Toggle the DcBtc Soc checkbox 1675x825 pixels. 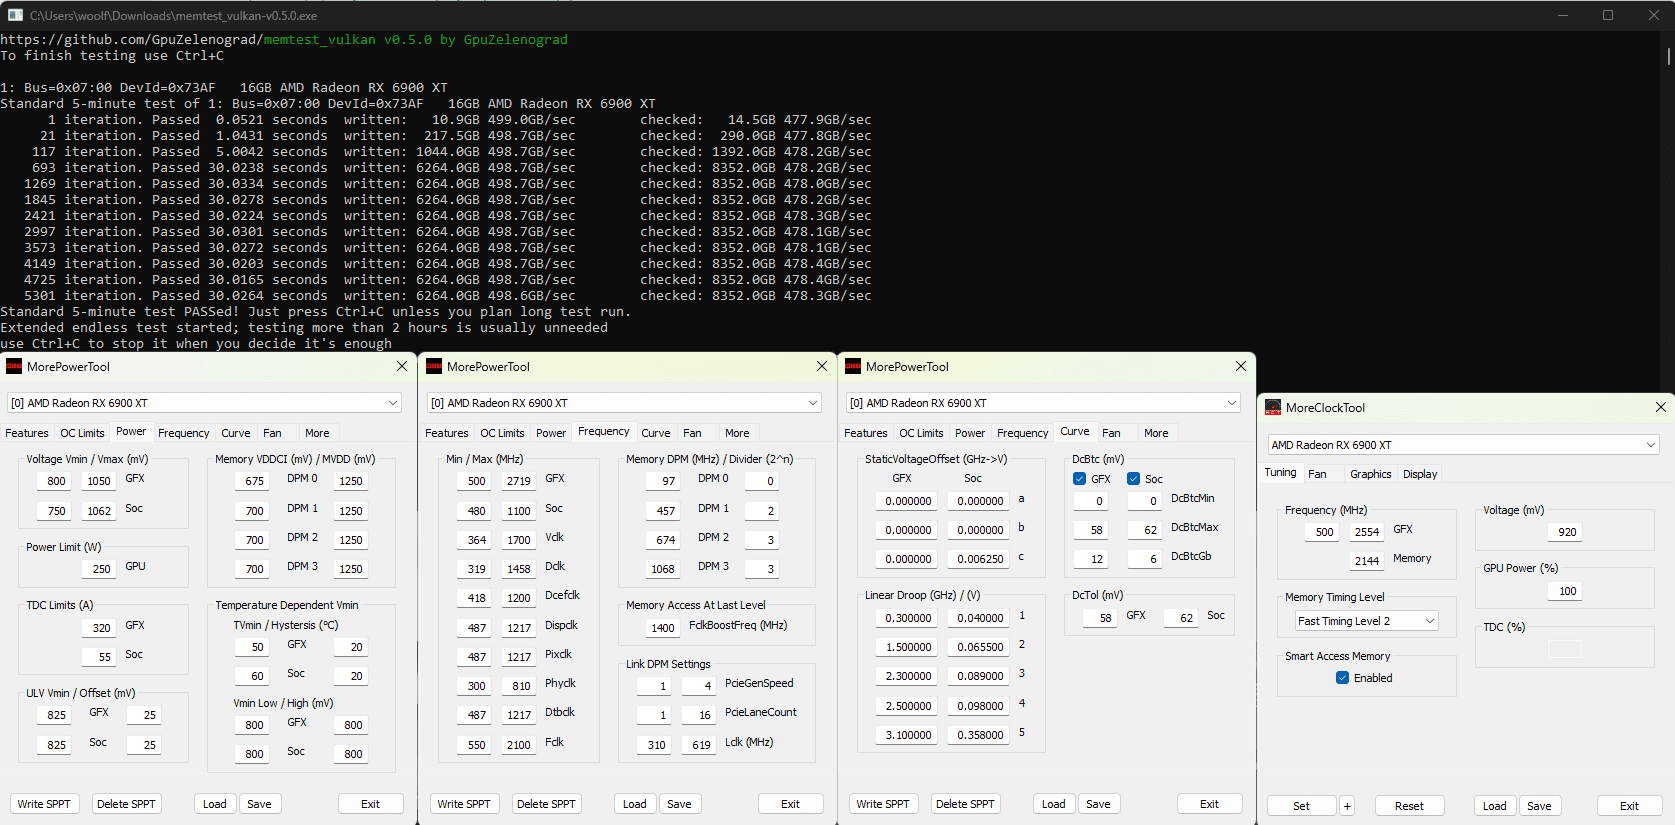coord(1133,479)
